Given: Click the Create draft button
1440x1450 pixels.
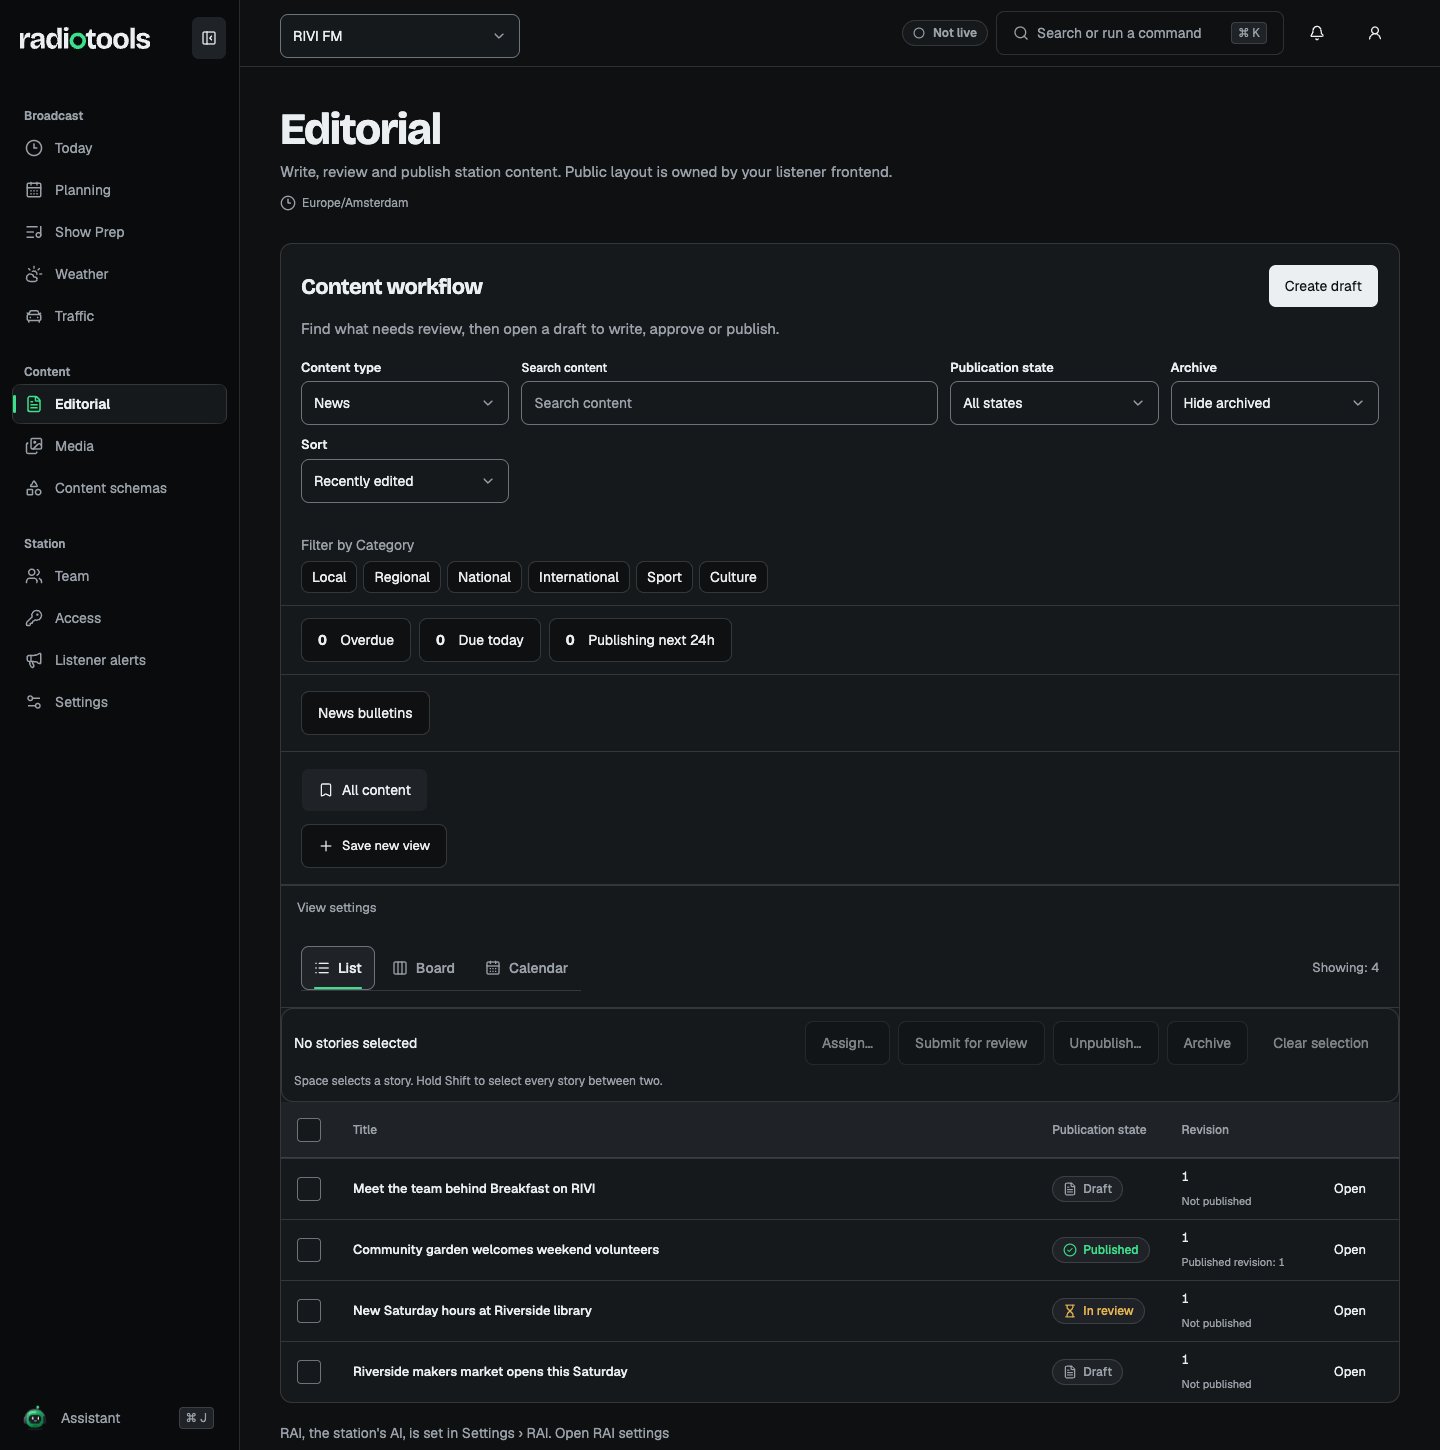Looking at the screenshot, I should (1323, 286).
